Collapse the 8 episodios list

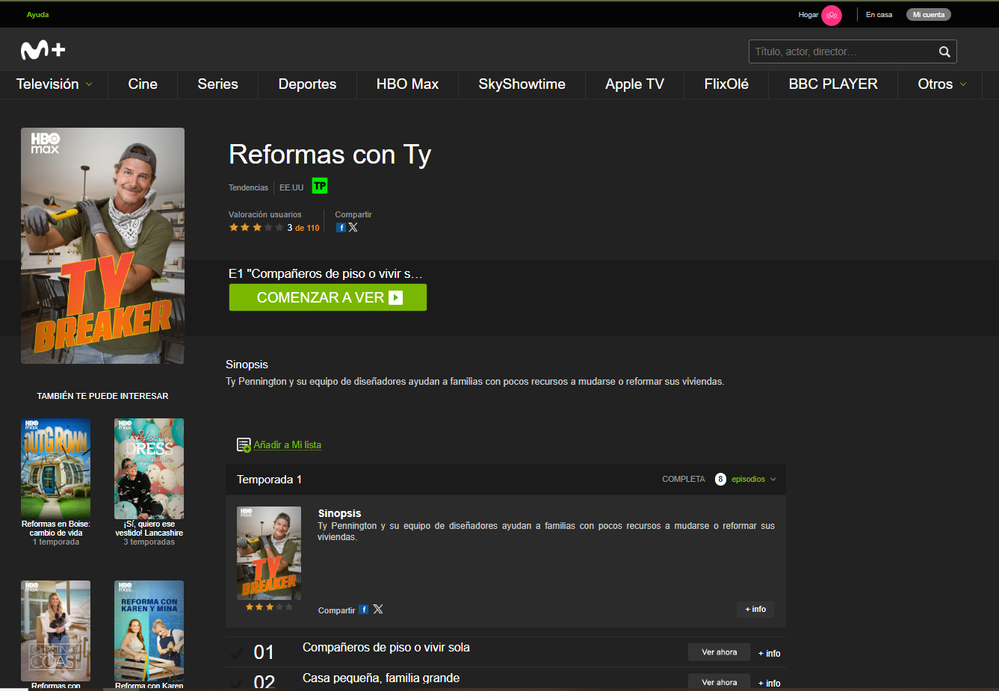pyautogui.click(x=772, y=480)
